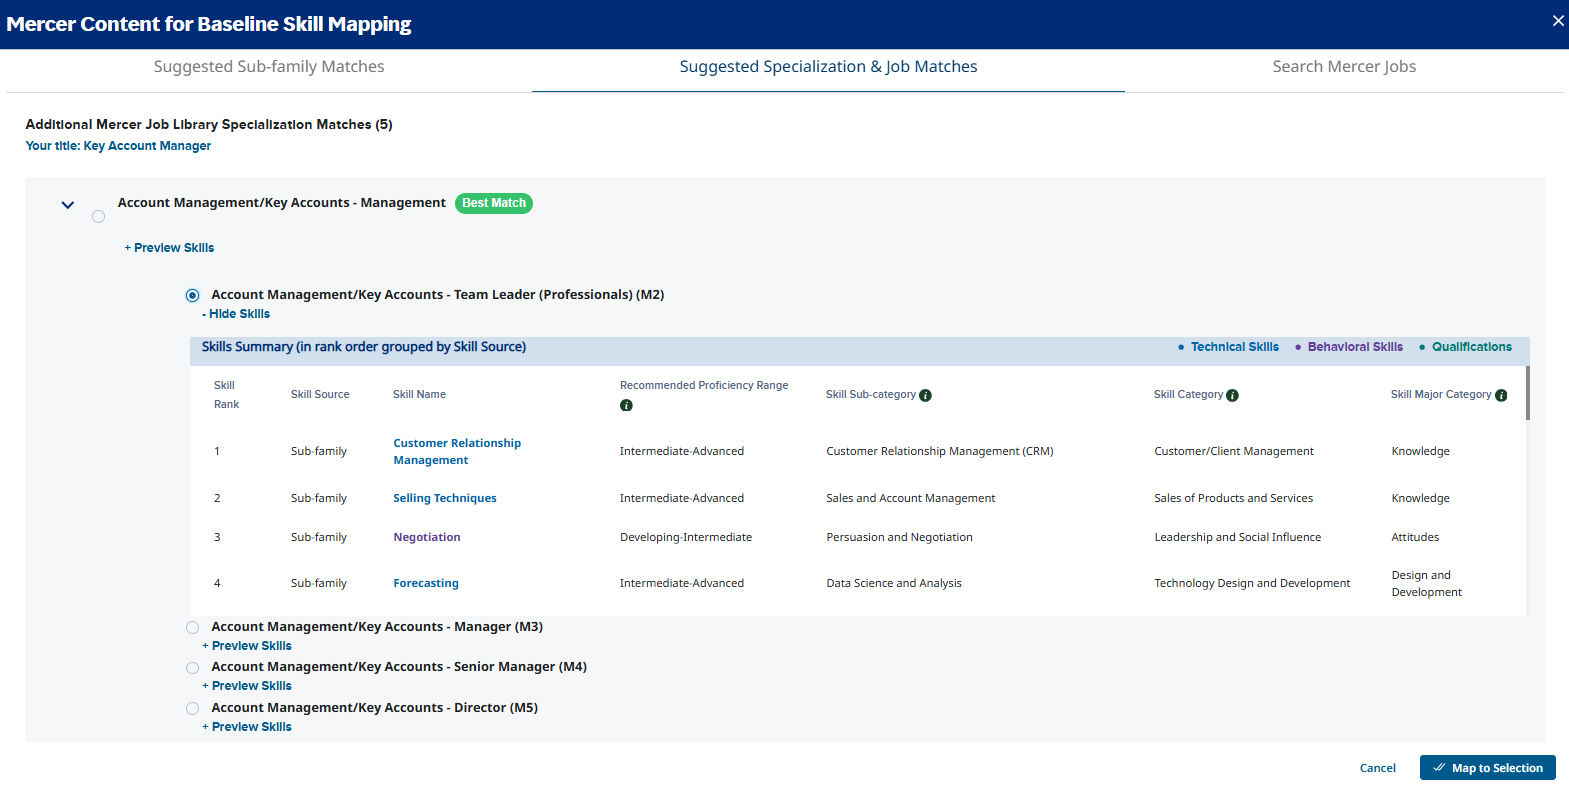Select the Director (M5) radio button
This screenshot has height=786, width=1569.
(192, 709)
